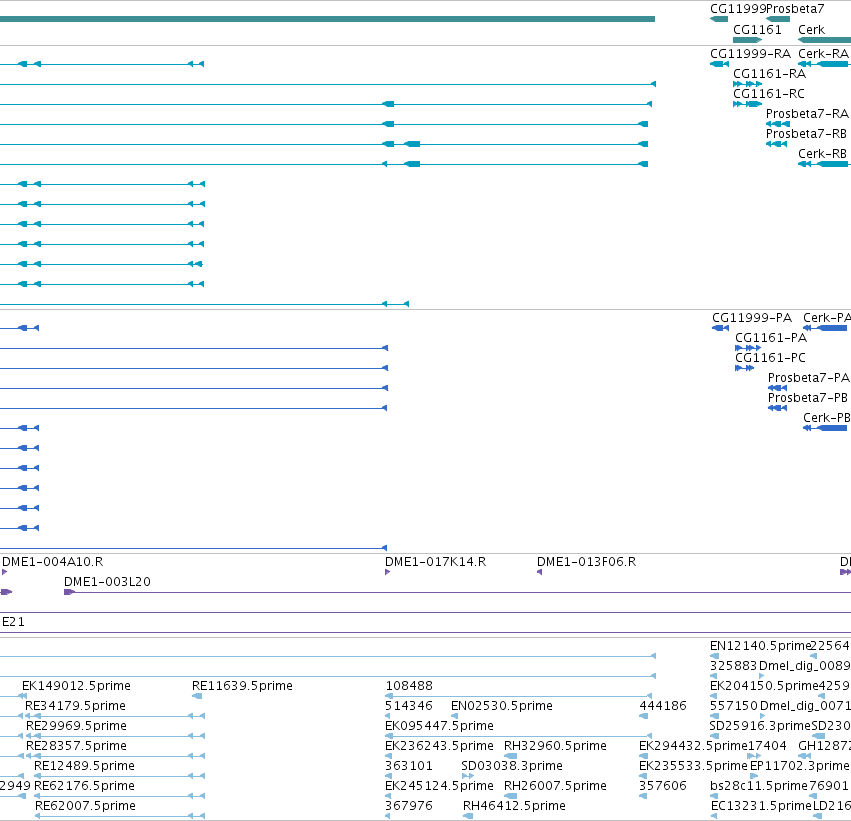The height and width of the screenshot is (821, 851).
Task: Select the DME1-013F06.R feature label
Action: click(587, 562)
